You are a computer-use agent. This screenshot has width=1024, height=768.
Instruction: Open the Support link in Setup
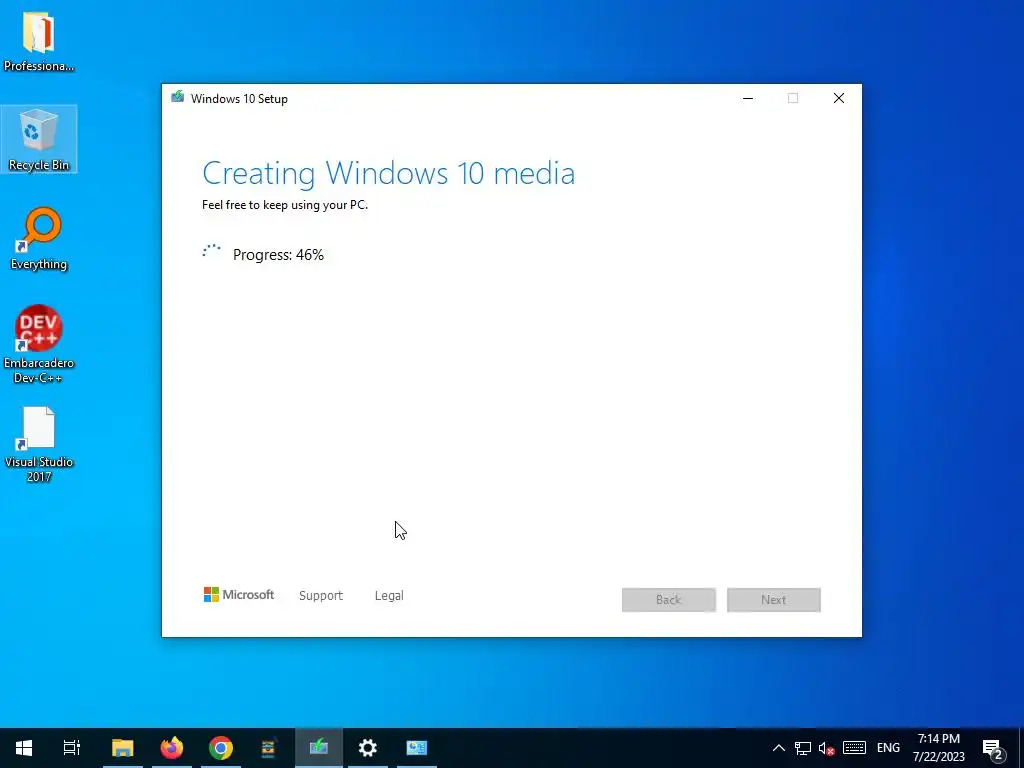click(321, 596)
